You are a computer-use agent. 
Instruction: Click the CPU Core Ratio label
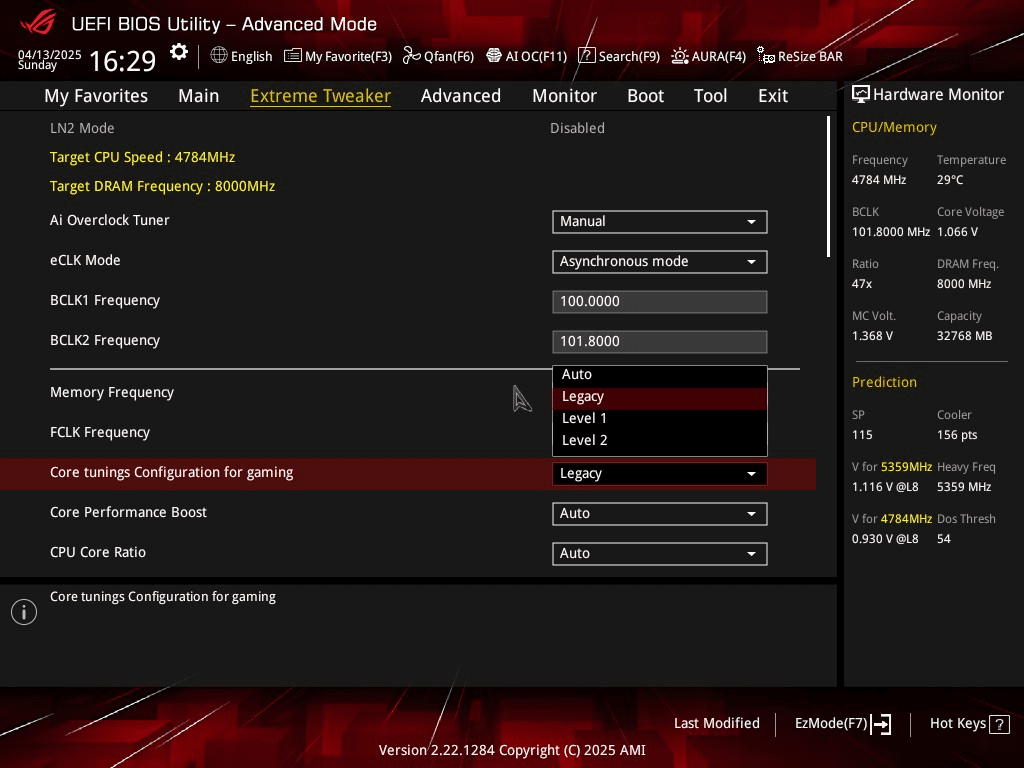click(x=98, y=552)
